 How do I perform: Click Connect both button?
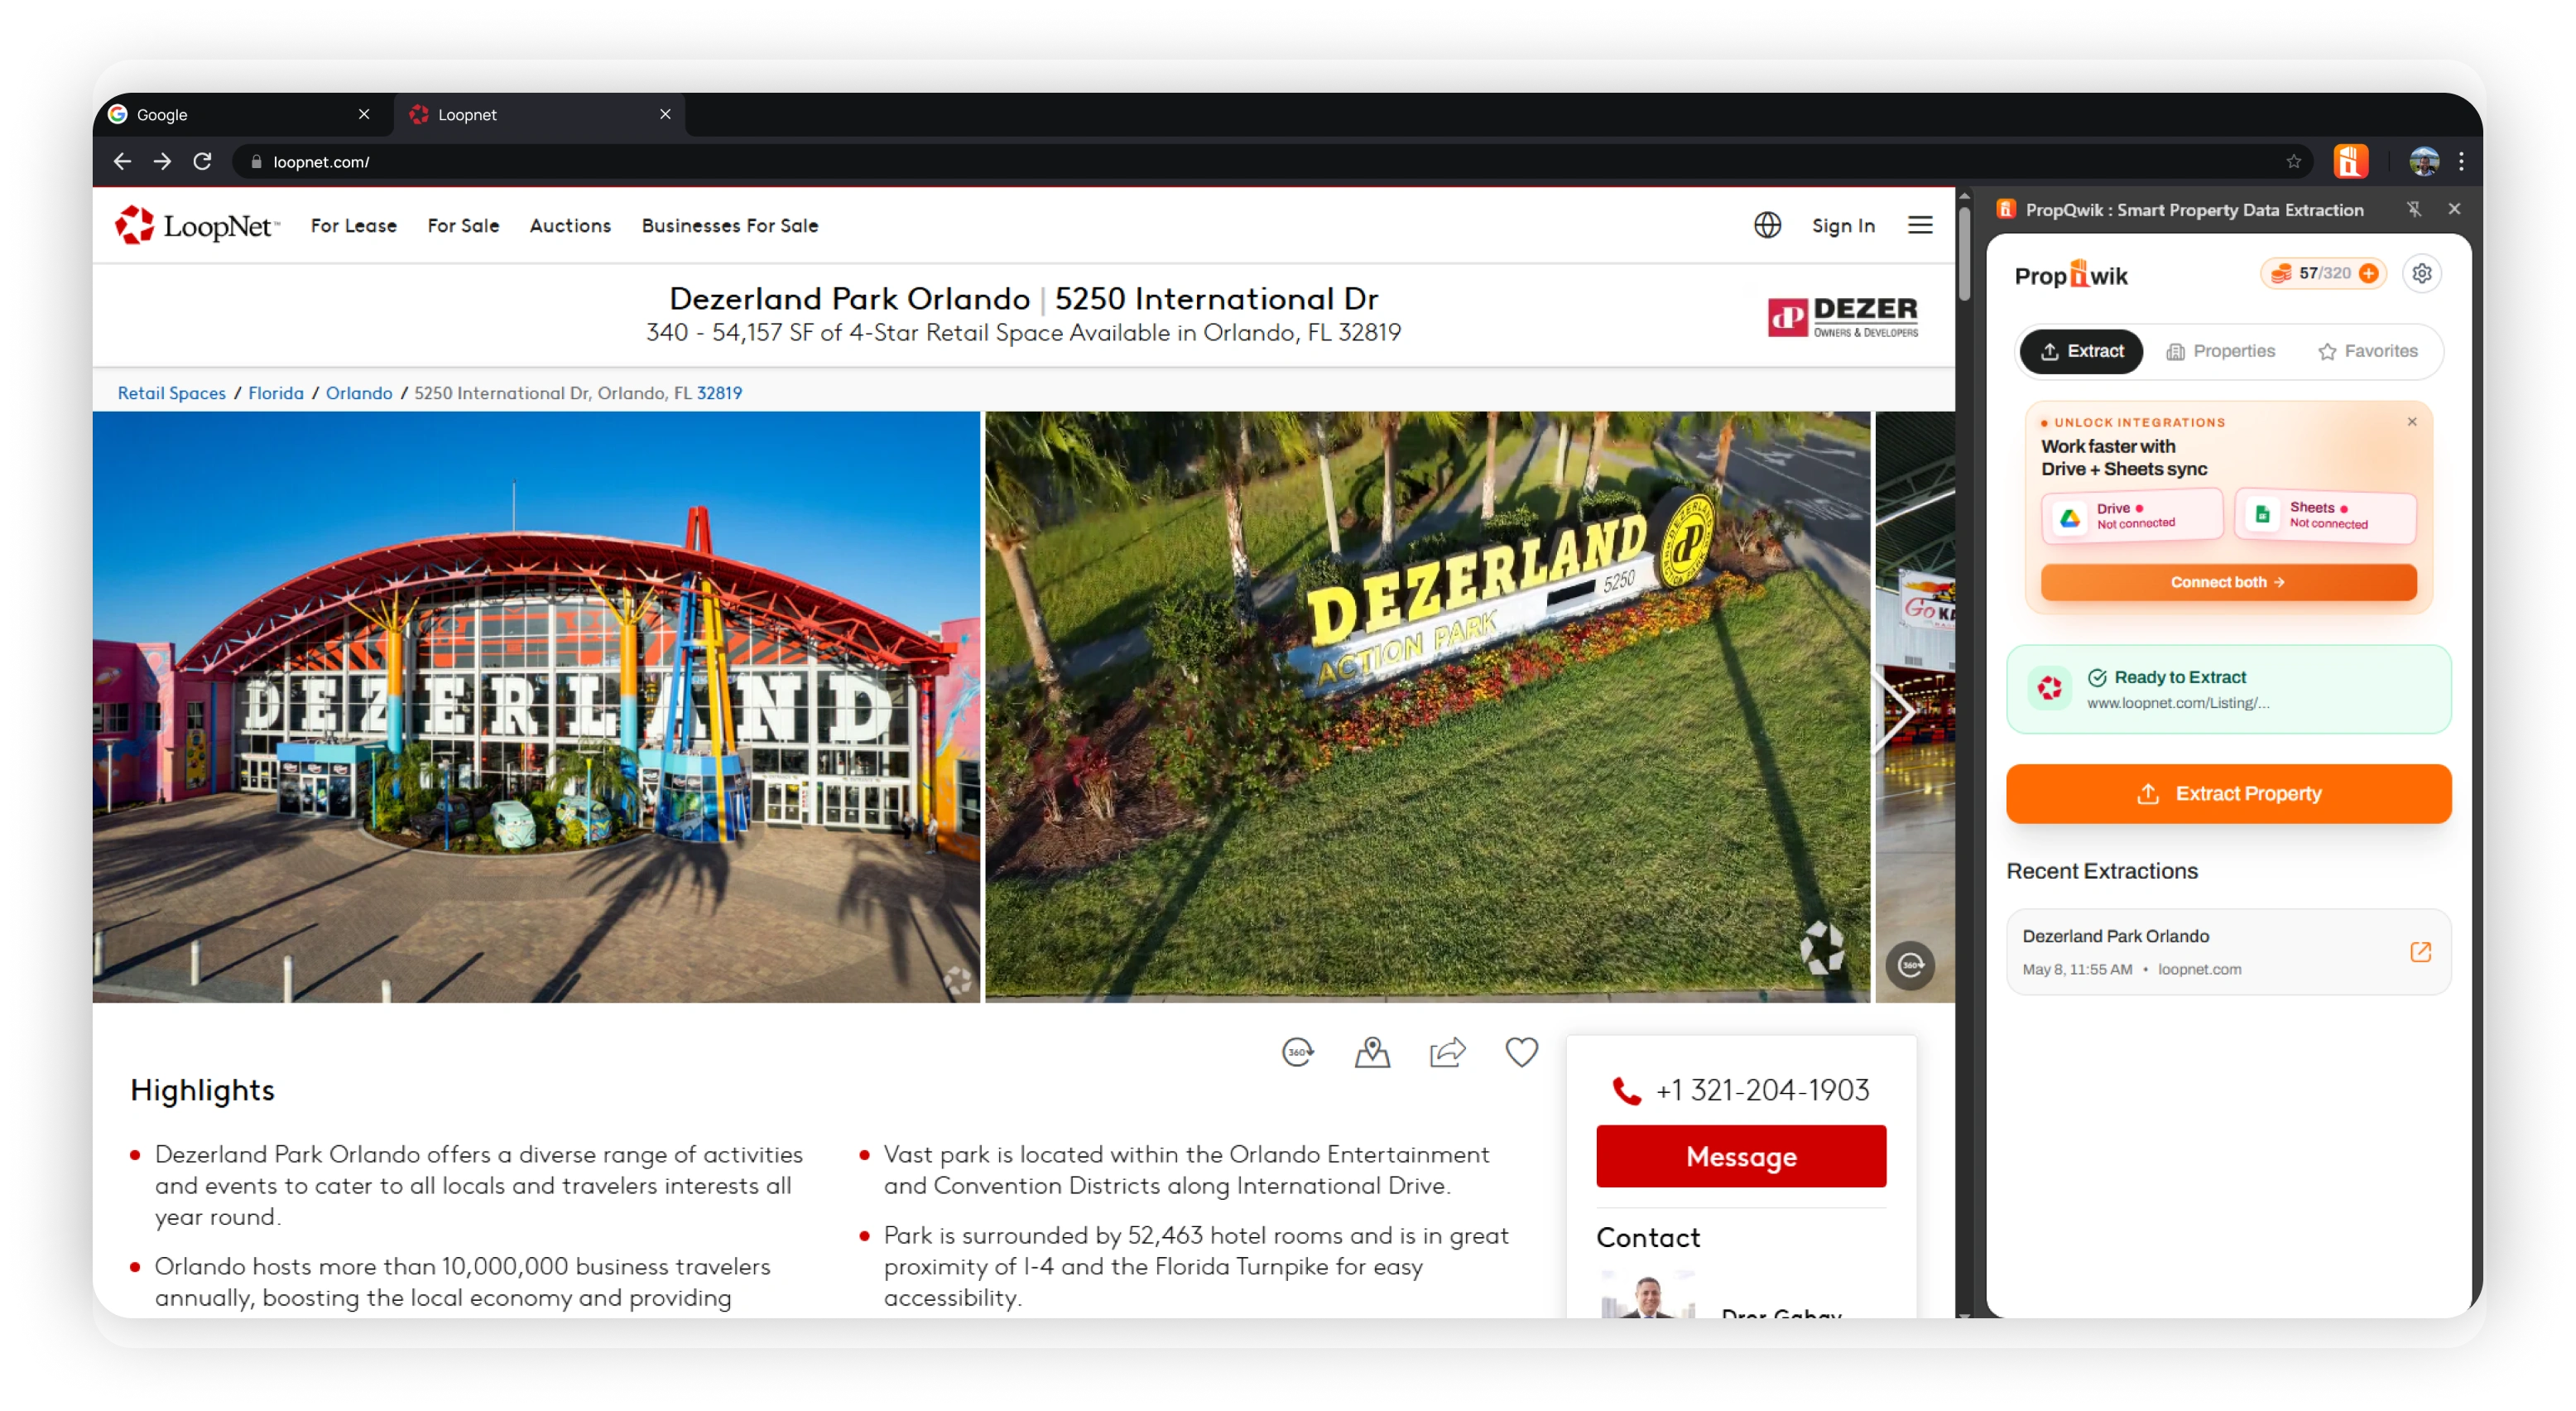(x=2228, y=582)
